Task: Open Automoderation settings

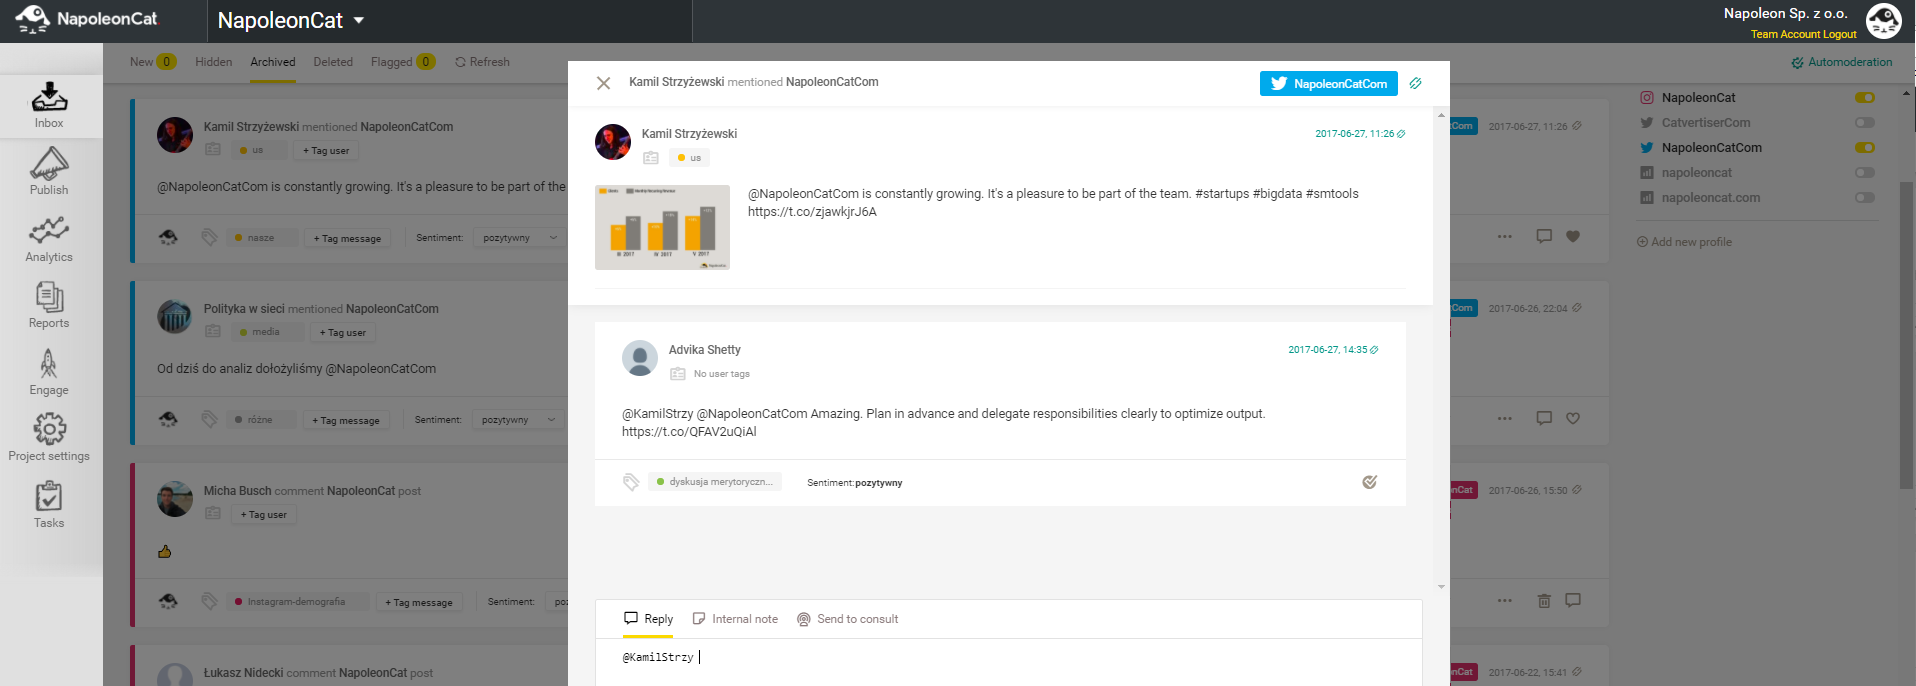Action: click(1841, 62)
